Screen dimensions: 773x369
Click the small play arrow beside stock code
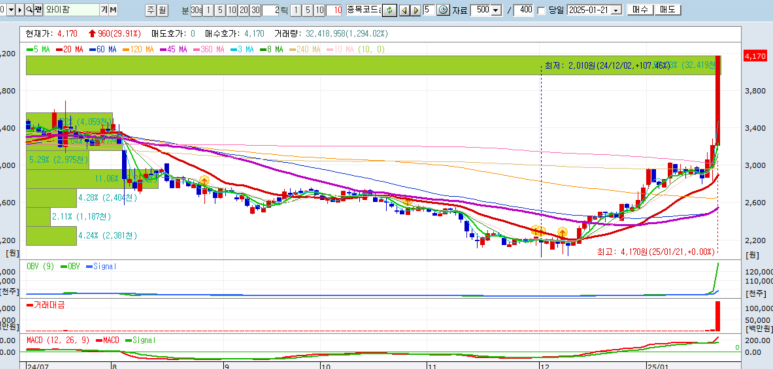tap(20, 9)
